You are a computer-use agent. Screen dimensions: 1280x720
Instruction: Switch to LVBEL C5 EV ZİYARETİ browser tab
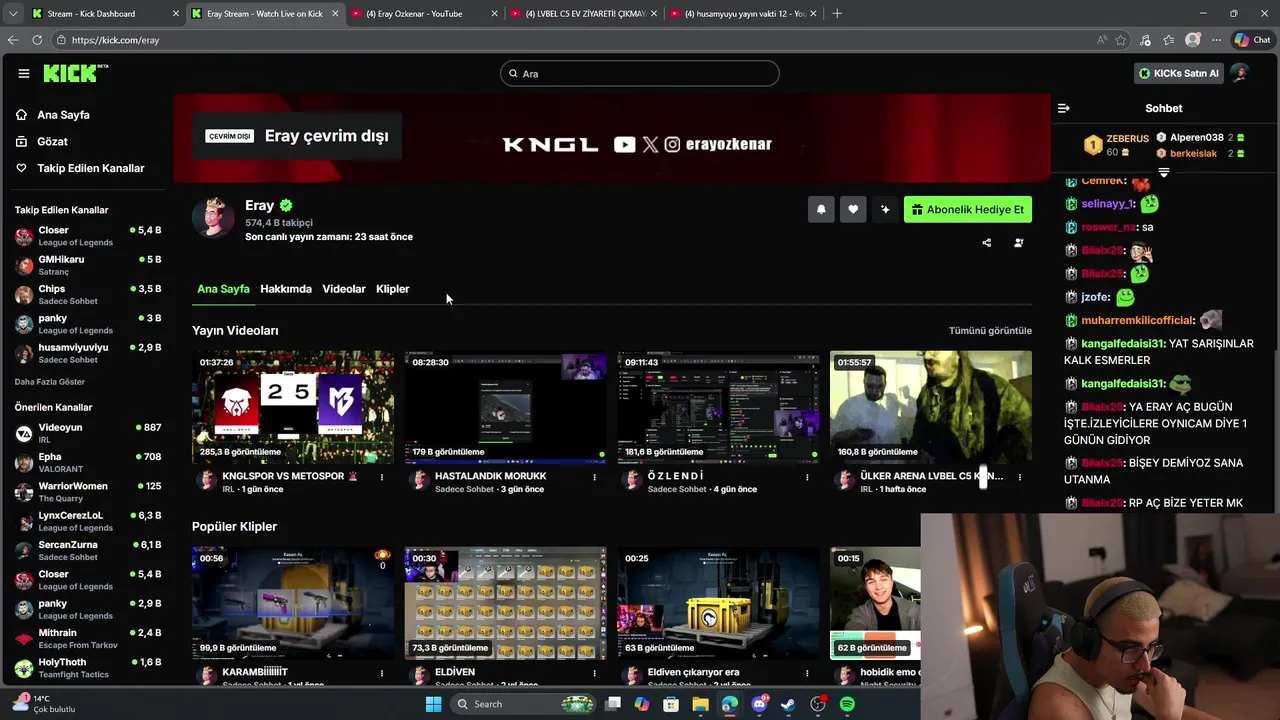click(583, 13)
